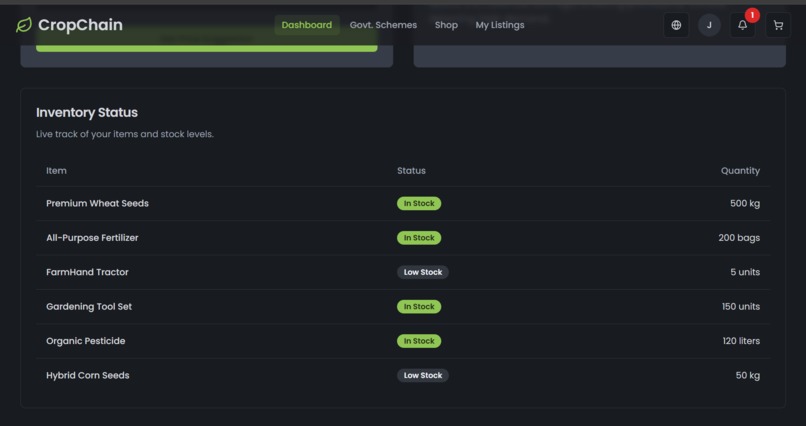This screenshot has height=426, width=806.
Task: Select the FarmHand Tractor item
Action: click(x=87, y=272)
